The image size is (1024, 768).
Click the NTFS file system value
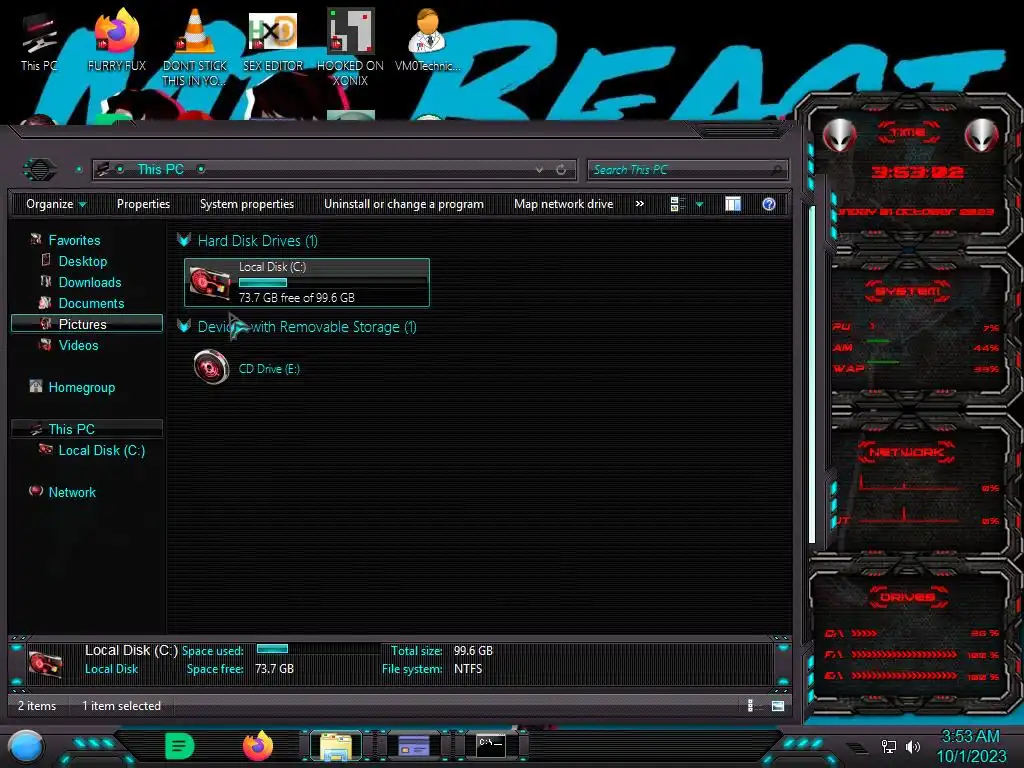point(468,669)
